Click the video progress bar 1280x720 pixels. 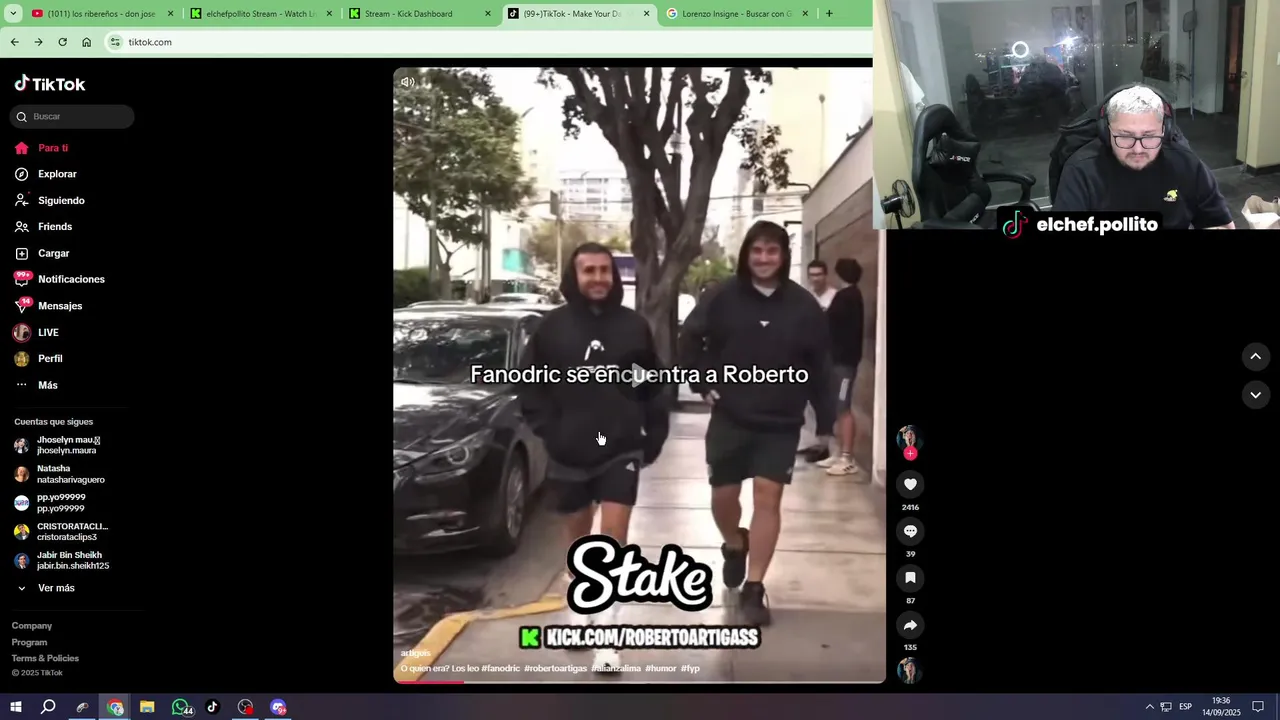pos(639,682)
